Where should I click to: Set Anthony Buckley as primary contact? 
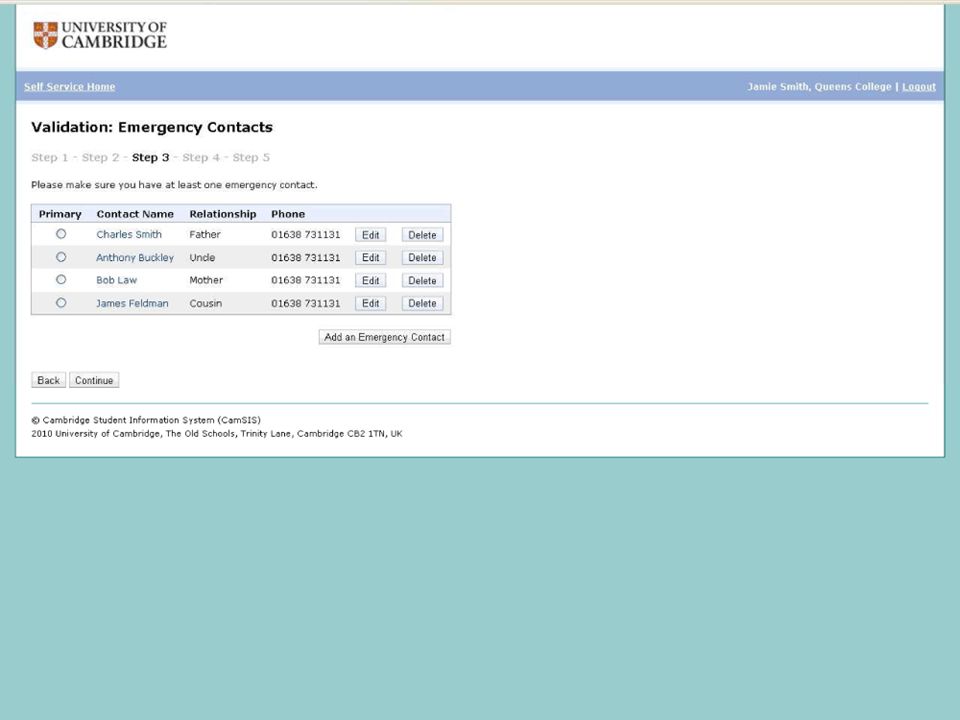pos(61,257)
